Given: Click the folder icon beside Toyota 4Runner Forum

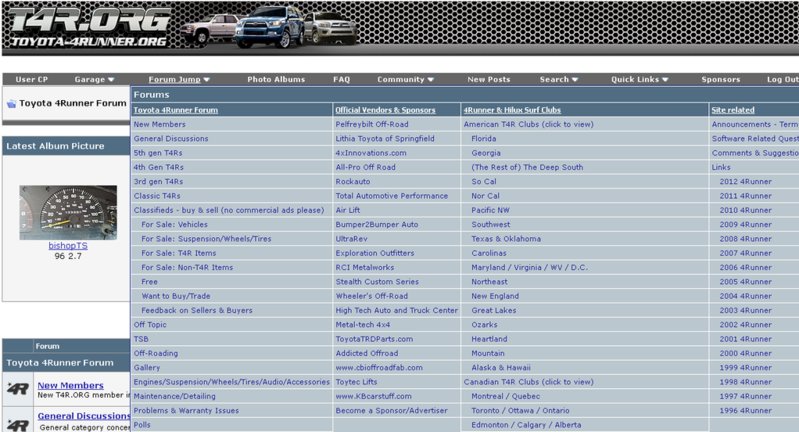Looking at the screenshot, I should pos(11,103).
